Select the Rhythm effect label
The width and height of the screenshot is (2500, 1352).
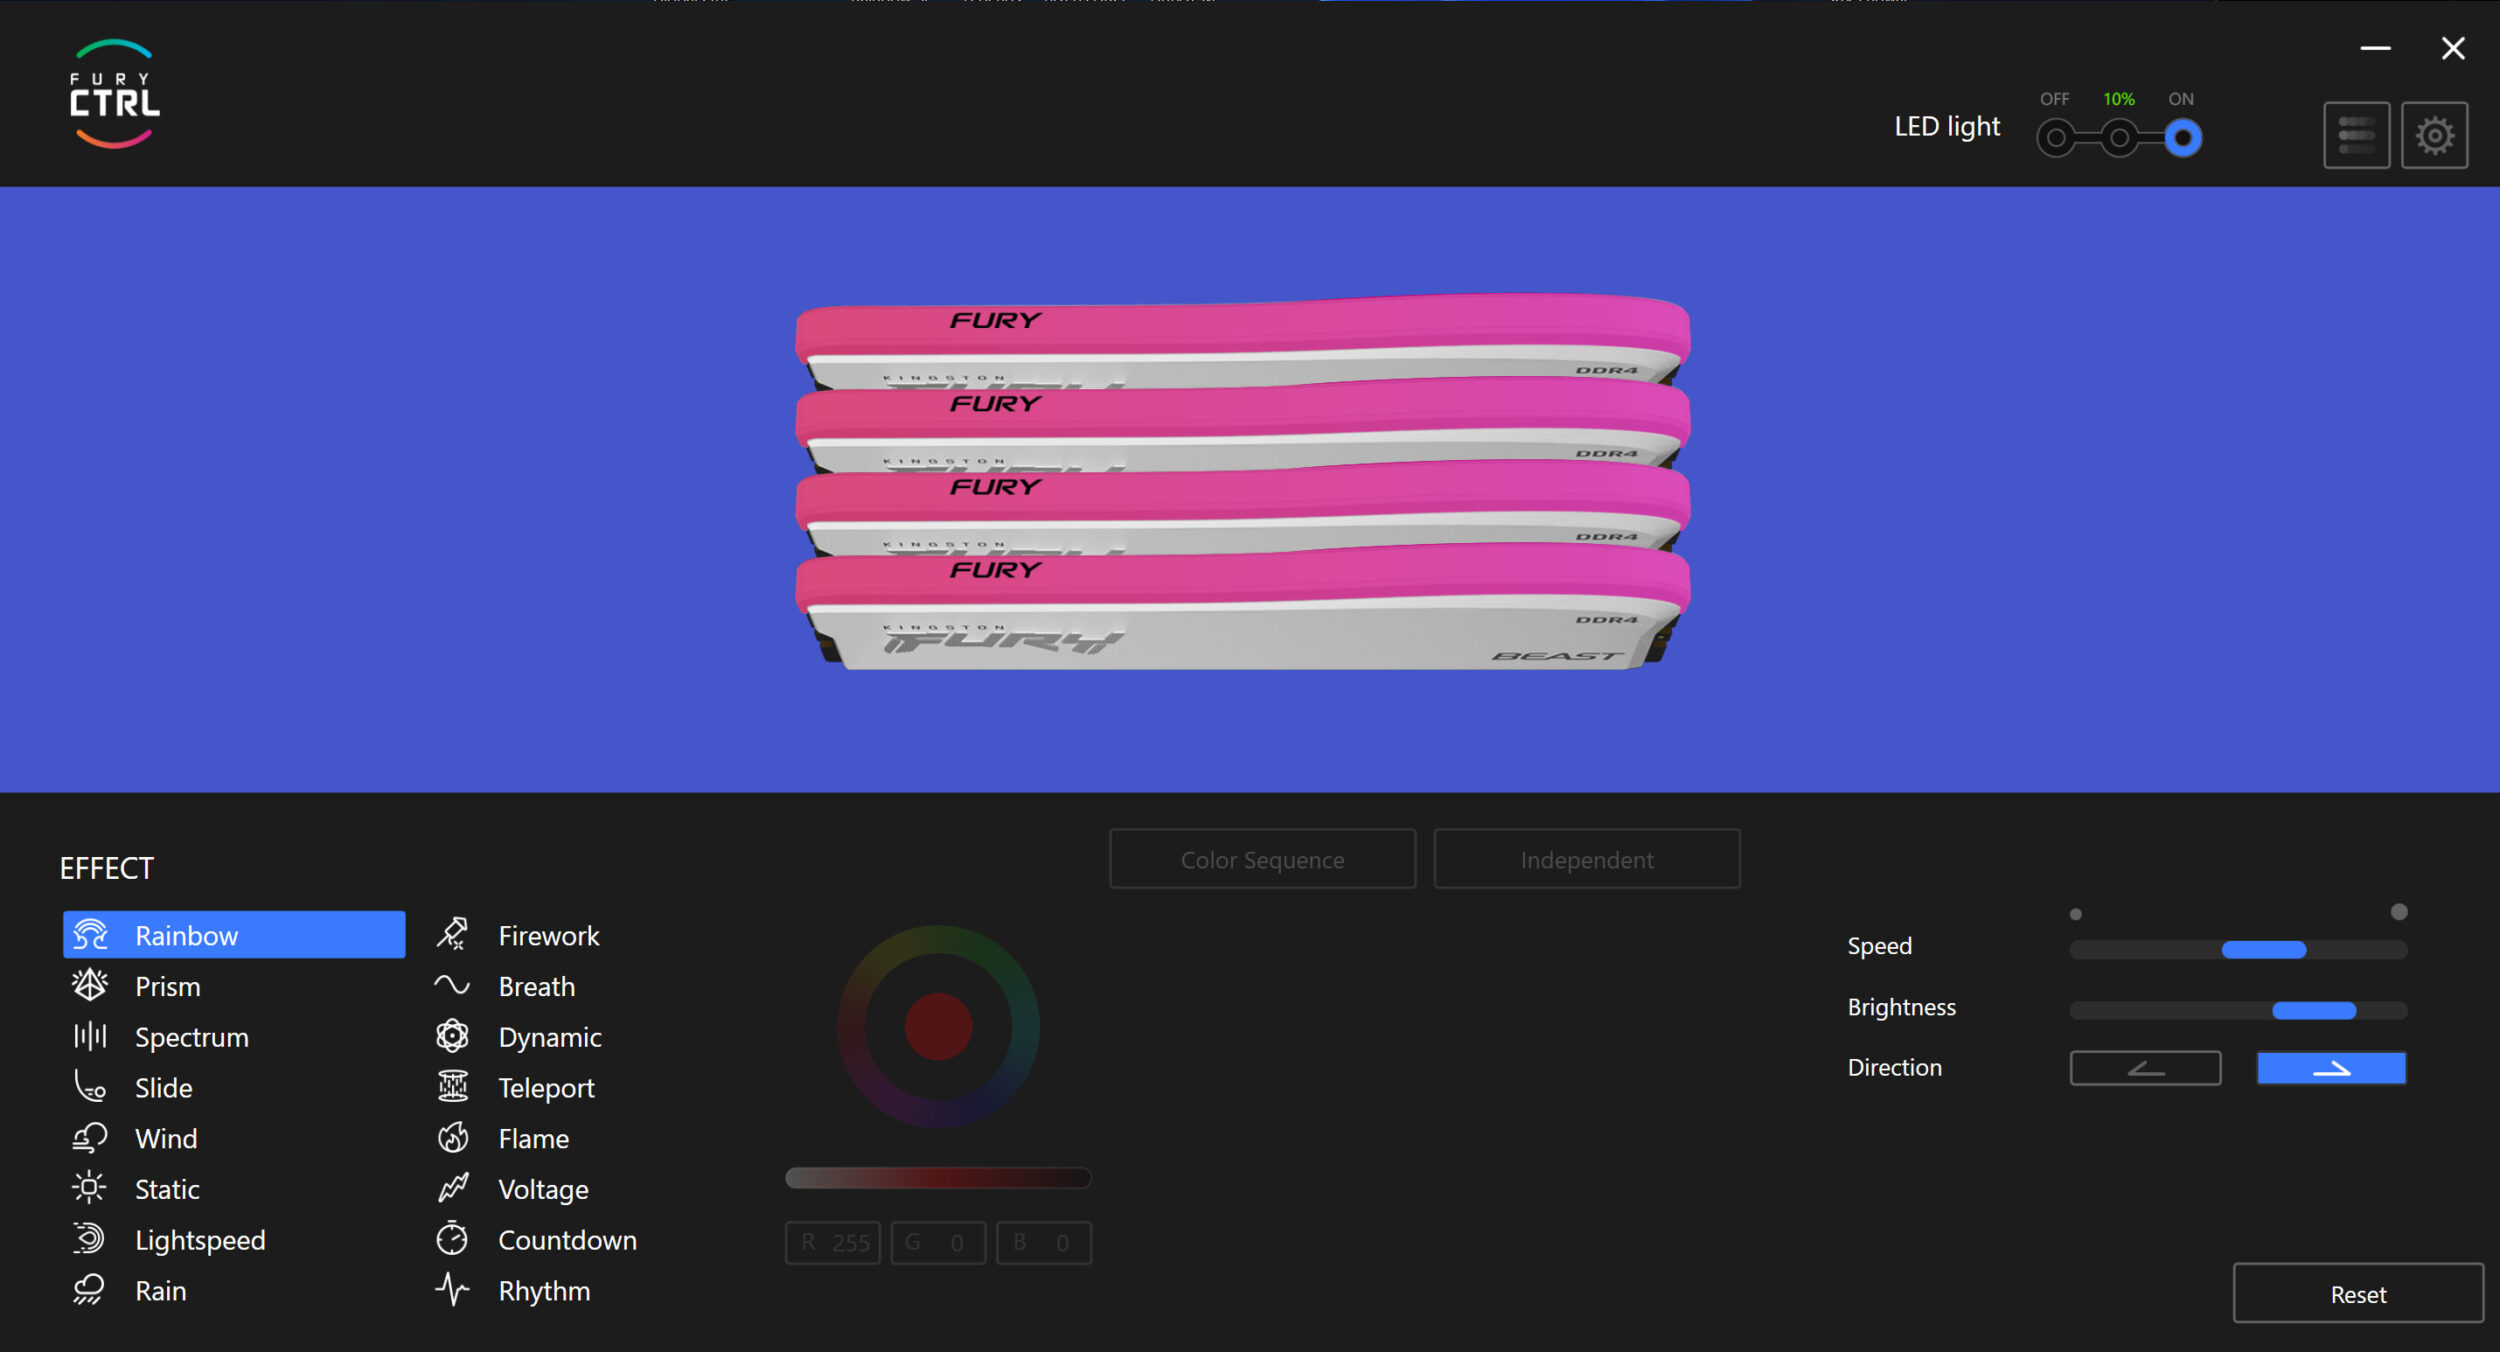[x=544, y=1292]
